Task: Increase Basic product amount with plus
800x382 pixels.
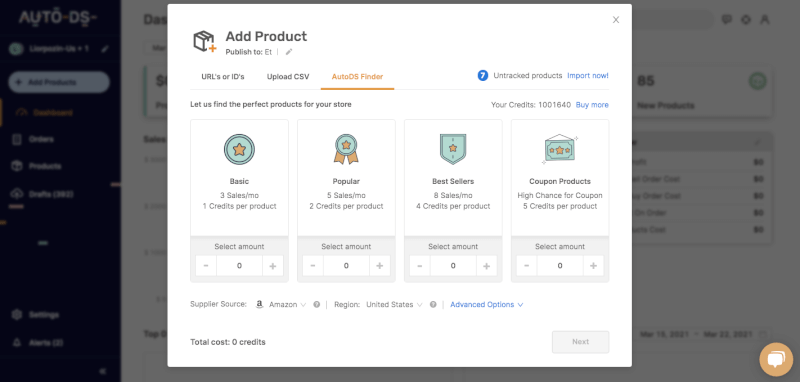Action: tap(272, 266)
